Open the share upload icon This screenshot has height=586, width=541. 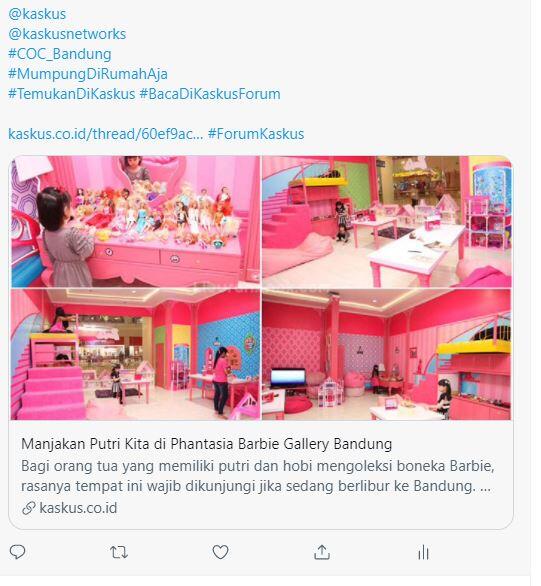coord(322,552)
